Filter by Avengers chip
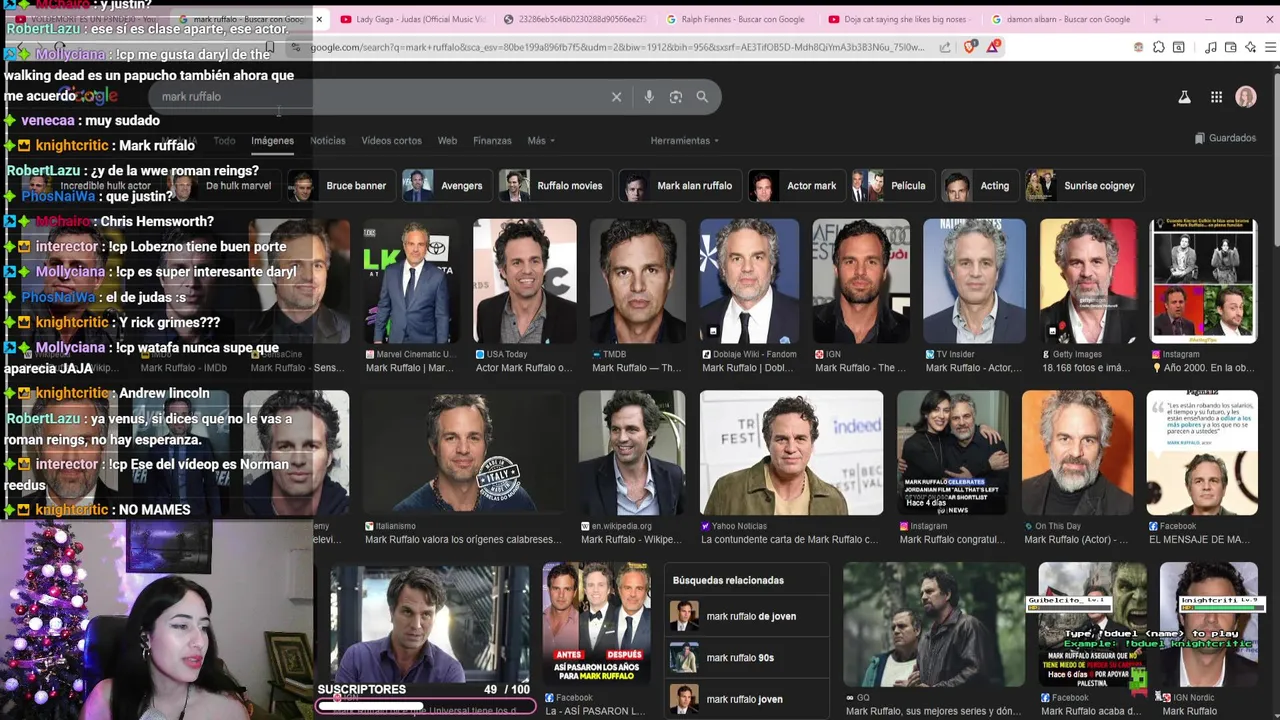Screen dimensions: 1280x720 pos(446,185)
